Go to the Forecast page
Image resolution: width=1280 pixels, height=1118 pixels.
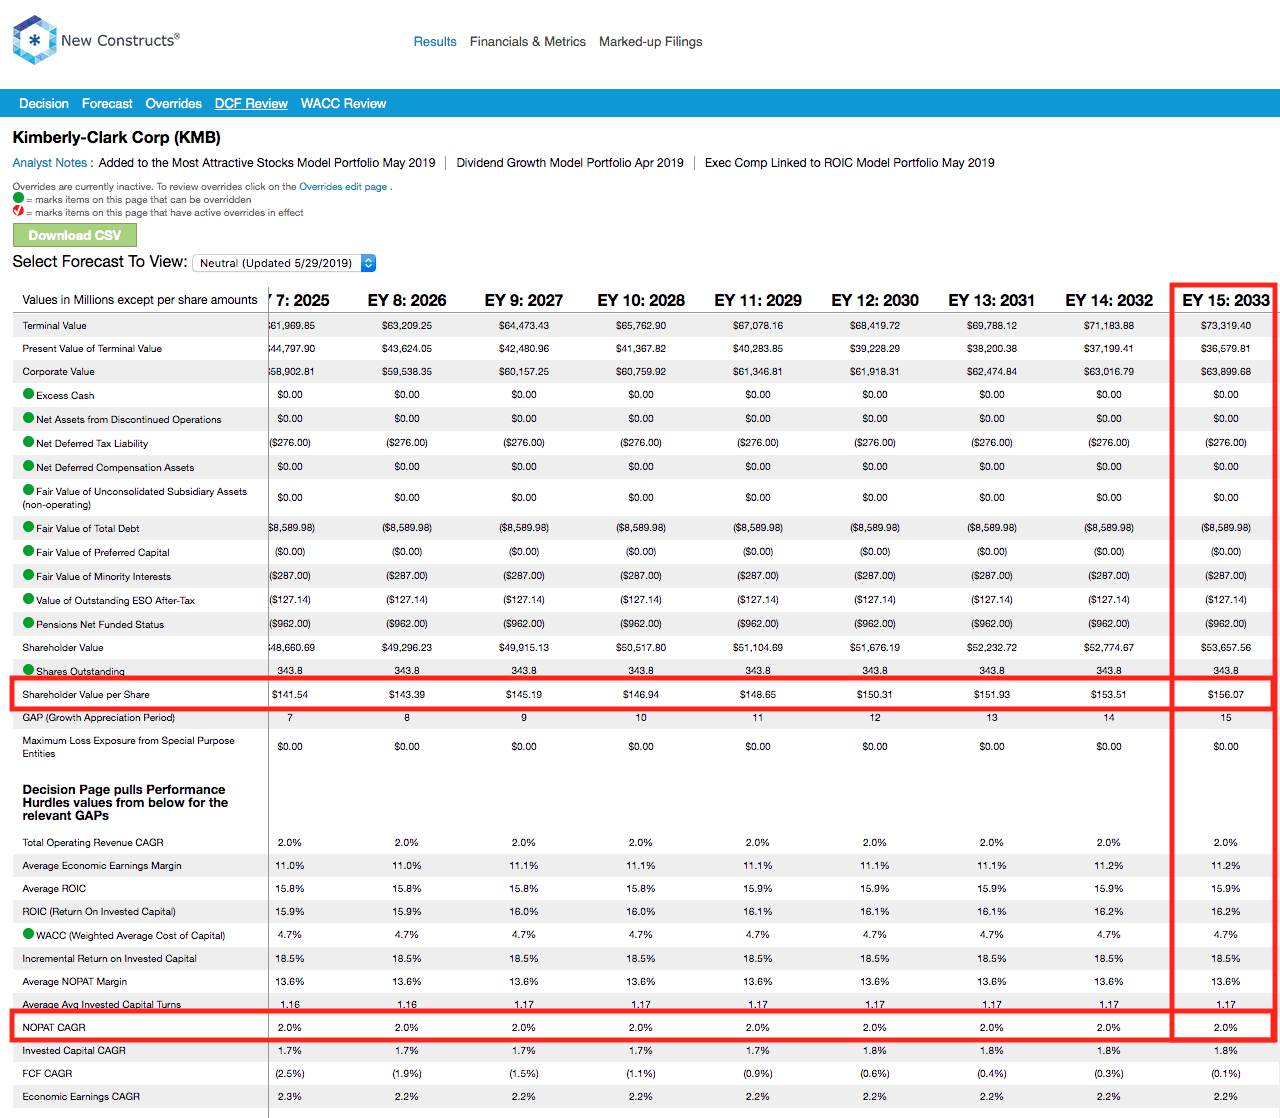[107, 103]
